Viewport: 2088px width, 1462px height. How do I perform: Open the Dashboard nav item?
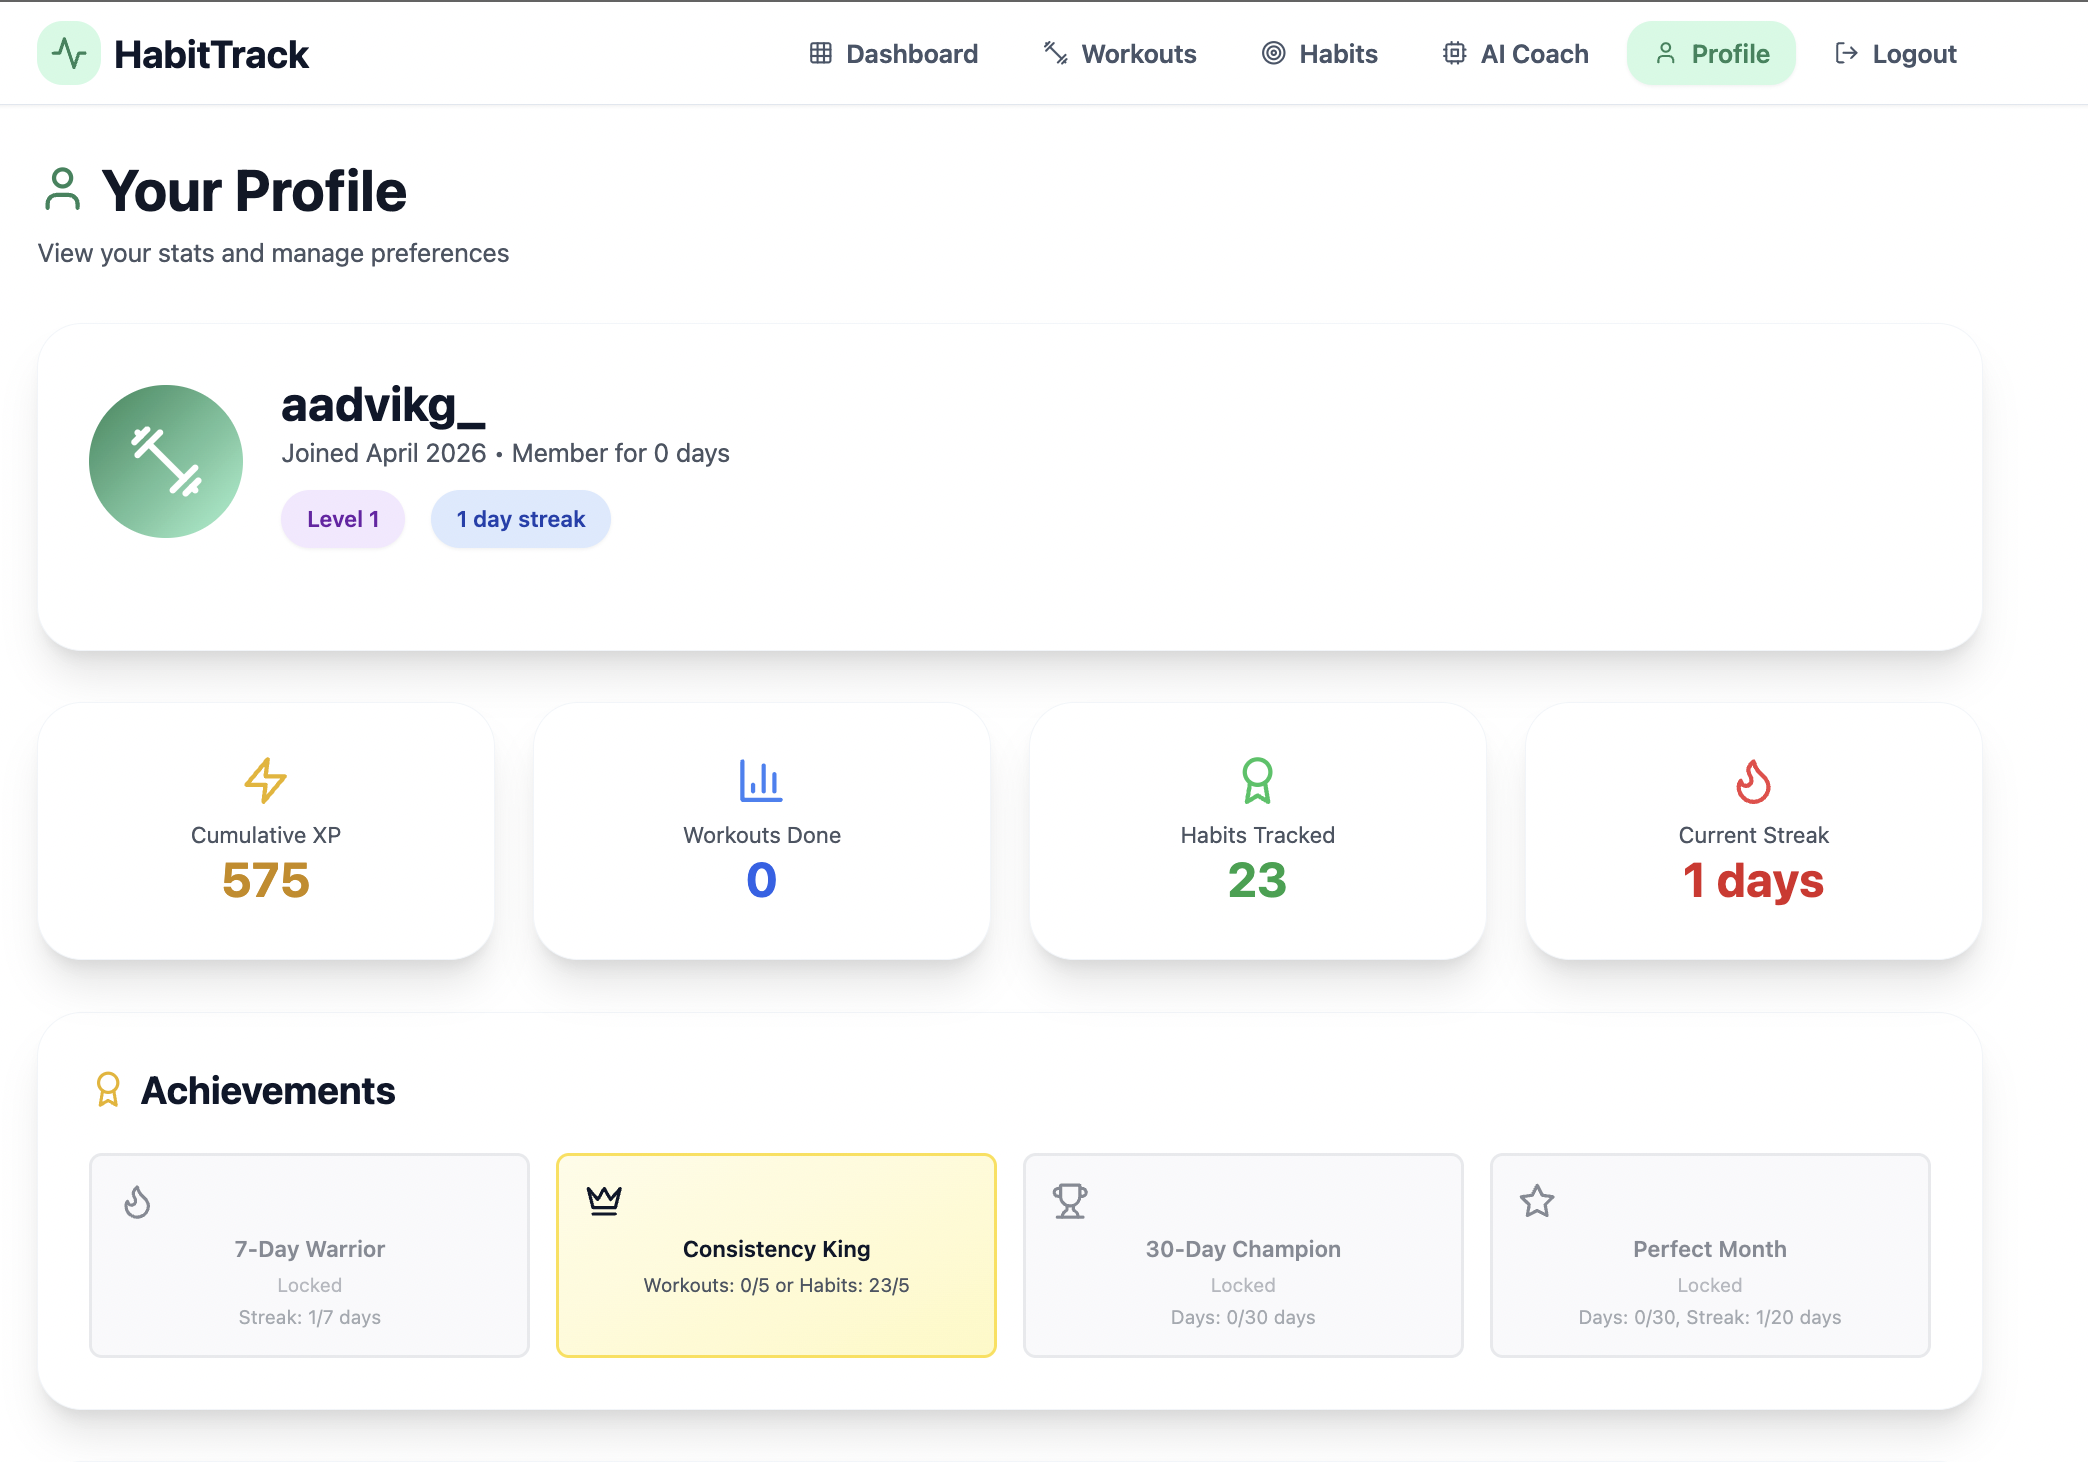(x=893, y=54)
